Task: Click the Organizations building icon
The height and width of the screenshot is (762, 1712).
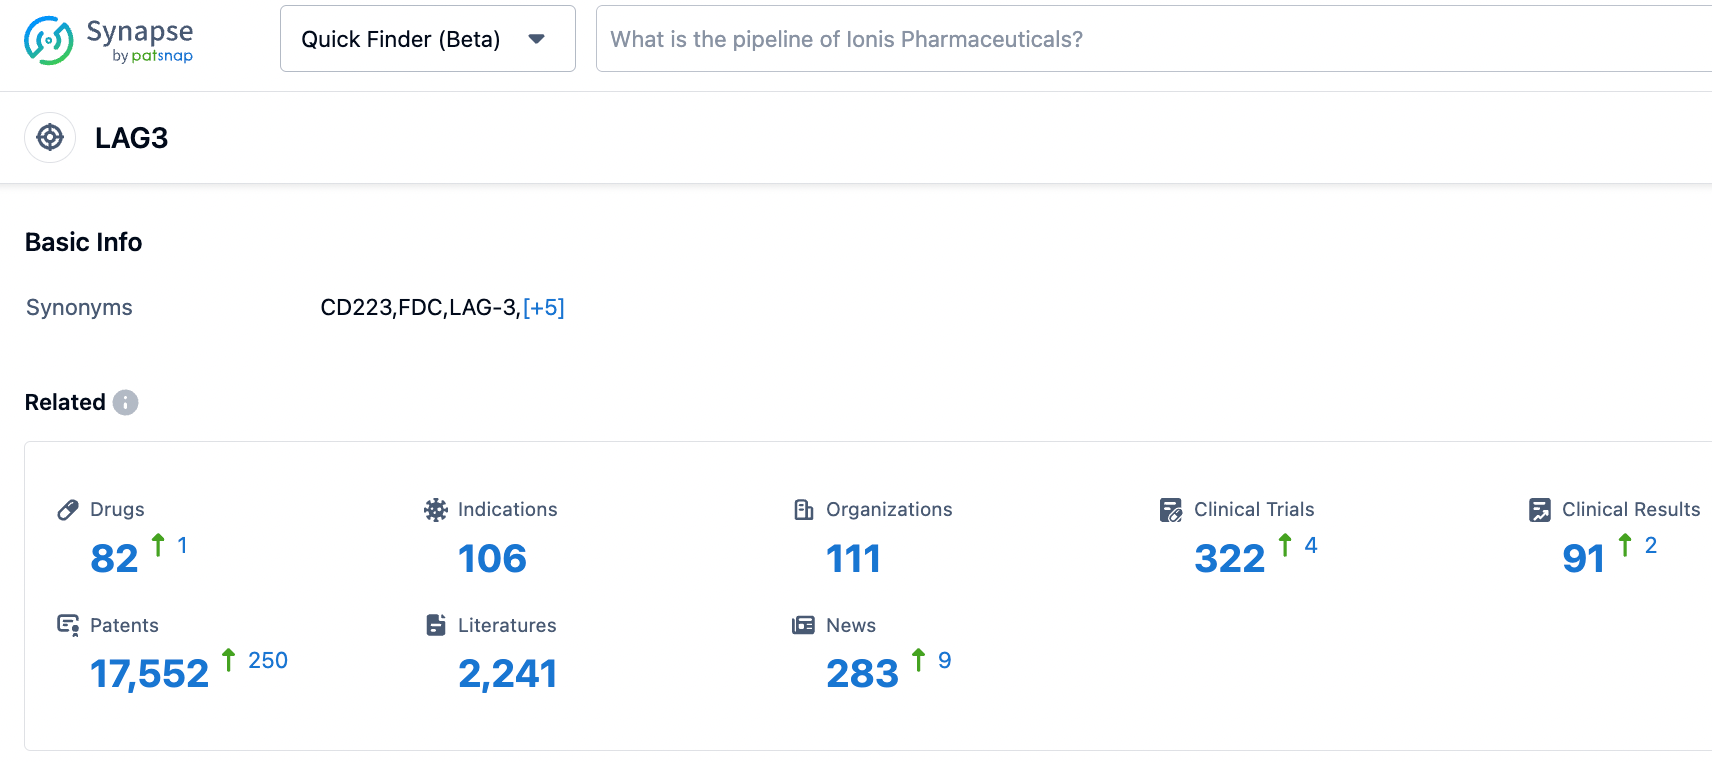Action: (804, 510)
